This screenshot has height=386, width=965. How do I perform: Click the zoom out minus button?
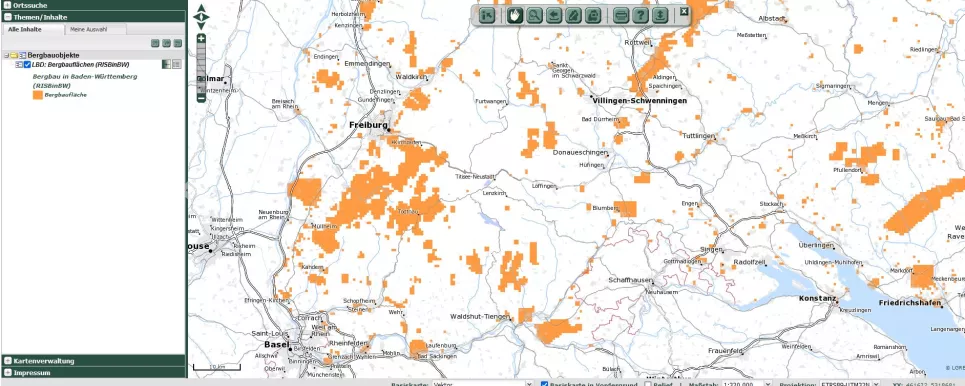coord(201,98)
